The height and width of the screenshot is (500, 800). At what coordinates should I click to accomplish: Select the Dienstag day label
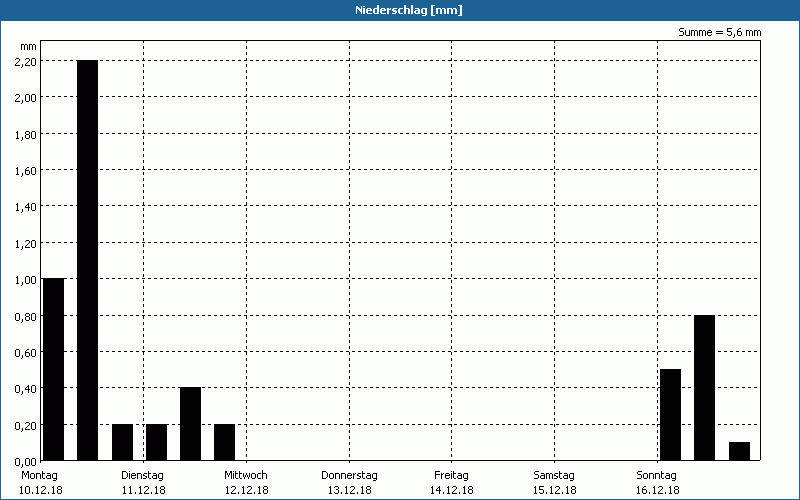point(142,476)
